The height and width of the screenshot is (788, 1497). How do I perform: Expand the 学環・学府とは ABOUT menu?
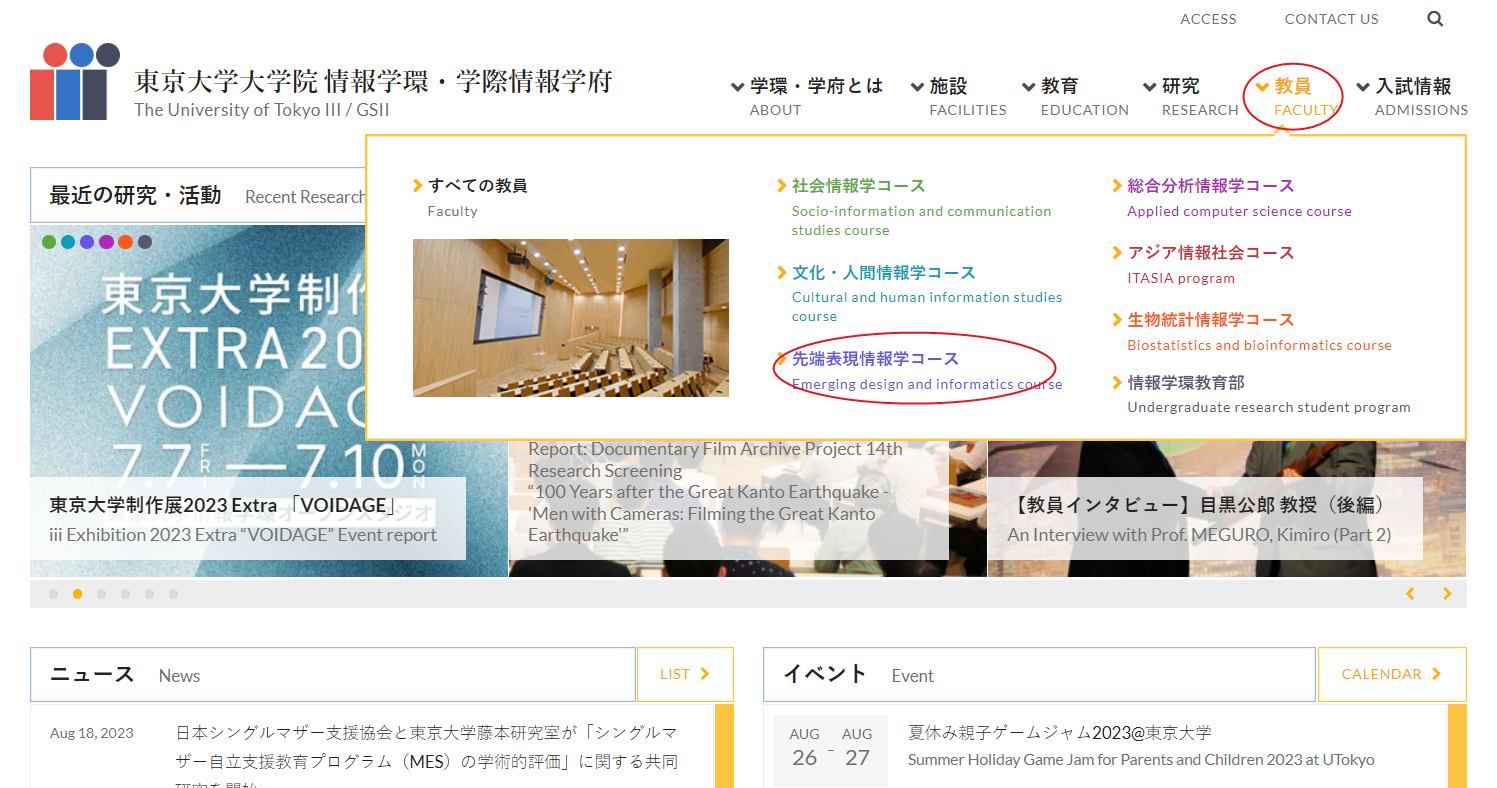click(x=807, y=97)
